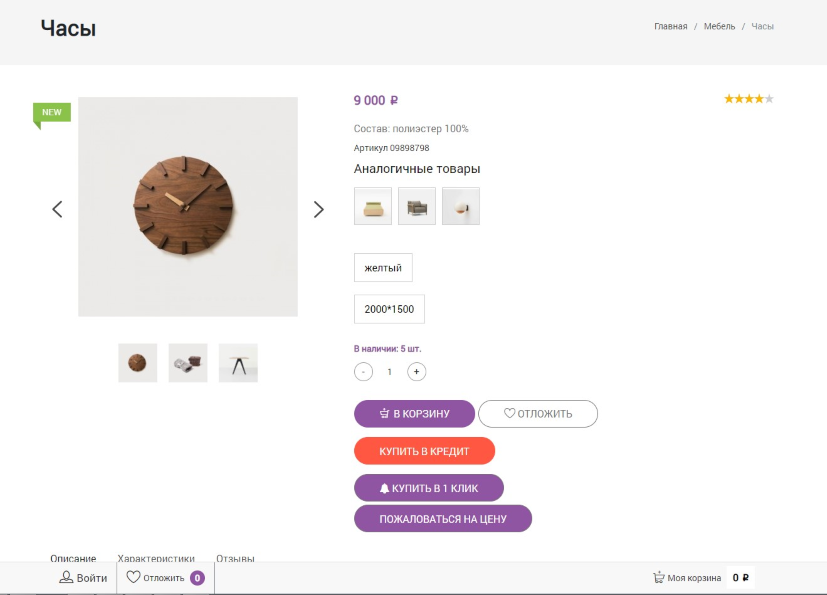
Task: Click the Часы page heading
Action: click(69, 28)
